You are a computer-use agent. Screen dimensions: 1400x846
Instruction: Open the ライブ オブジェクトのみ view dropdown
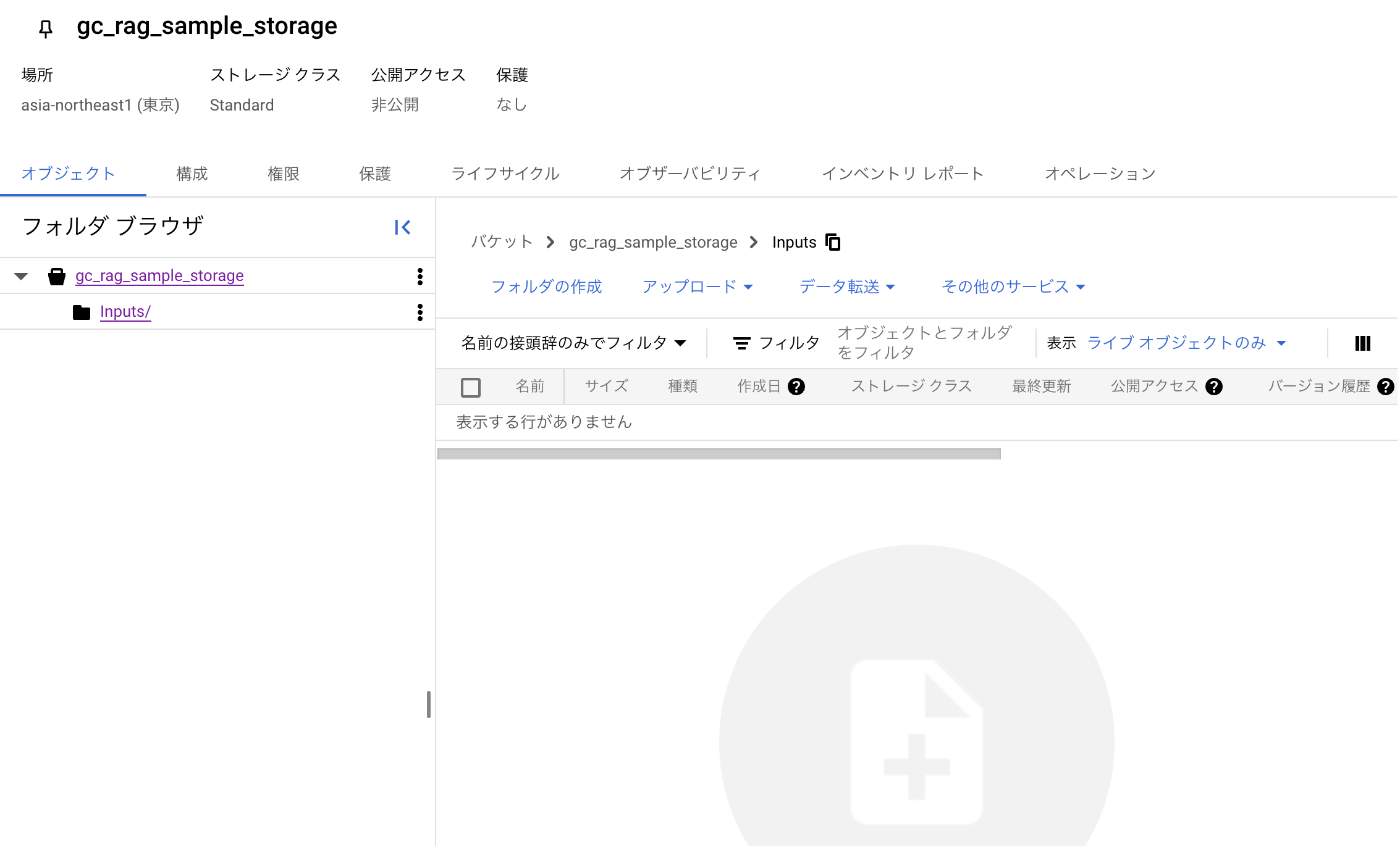(1187, 343)
